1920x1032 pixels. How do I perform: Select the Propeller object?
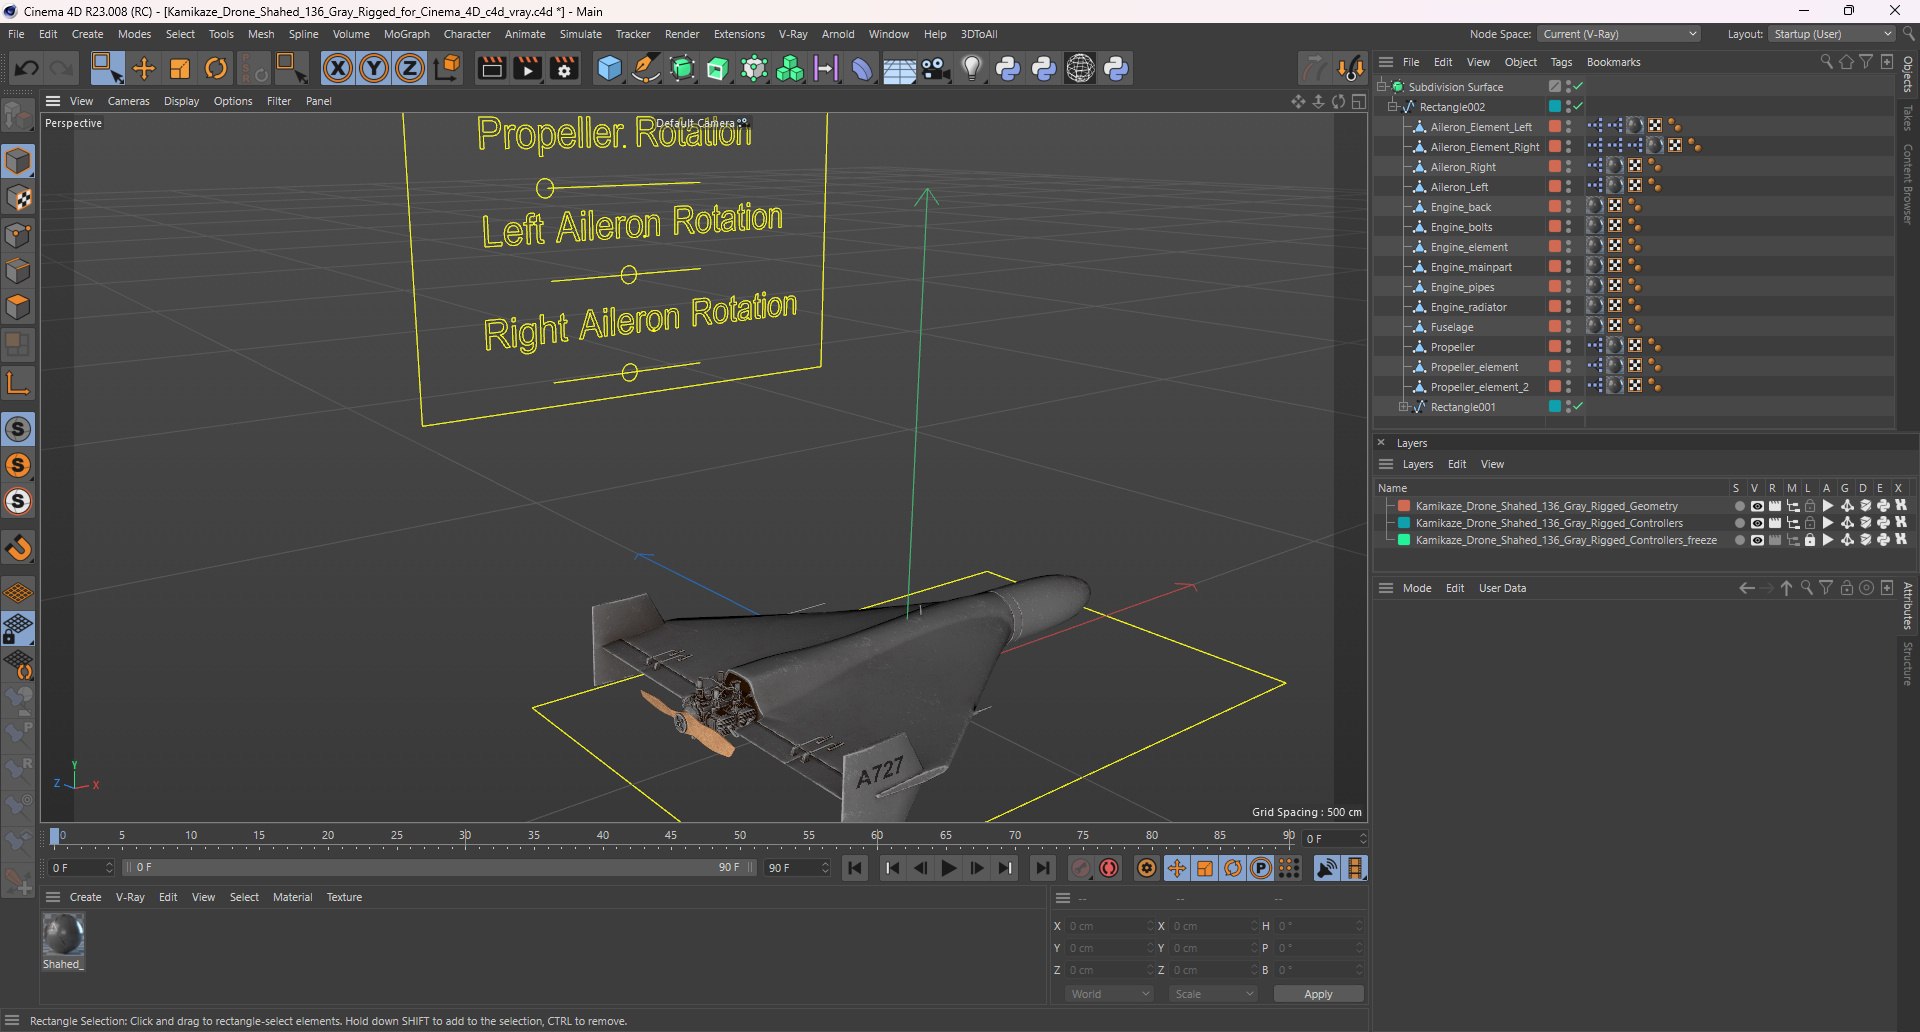(1452, 347)
